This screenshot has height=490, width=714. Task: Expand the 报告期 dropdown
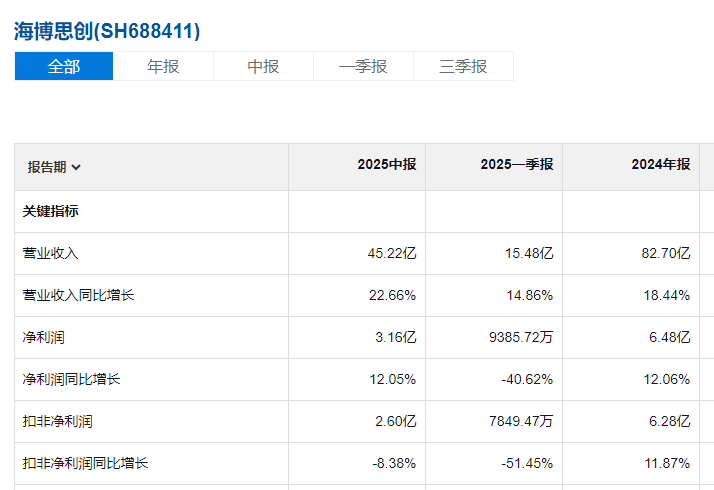pos(54,167)
